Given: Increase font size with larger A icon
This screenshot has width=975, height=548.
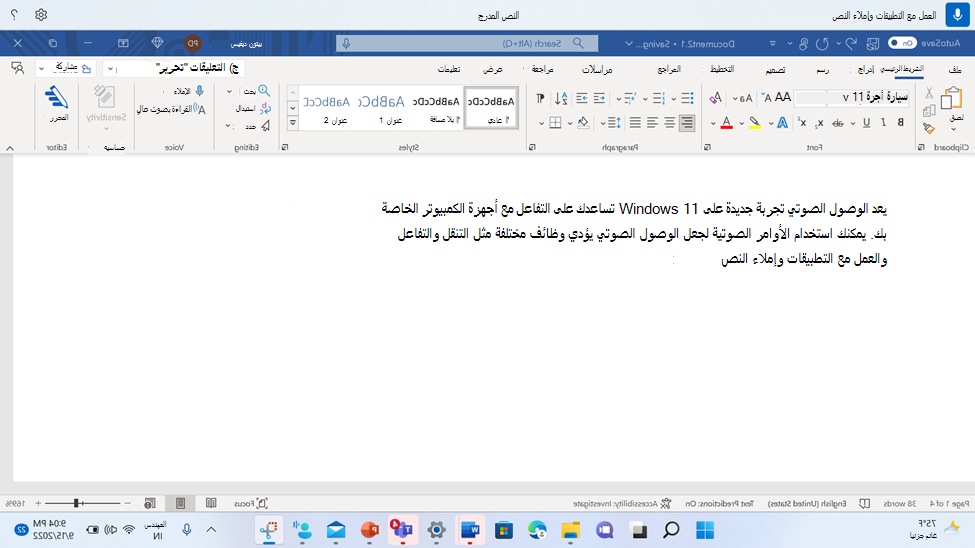Looking at the screenshot, I should pyautogui.click(x=783, y=97).
